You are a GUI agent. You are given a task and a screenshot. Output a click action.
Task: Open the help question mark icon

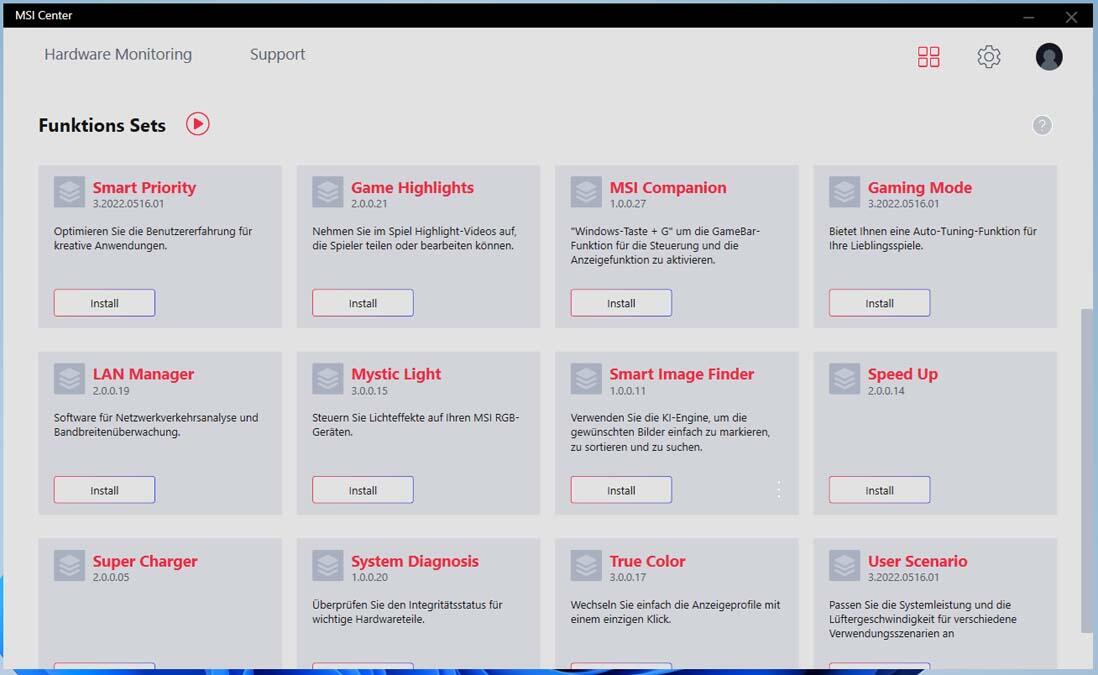tap(1042, 125)
